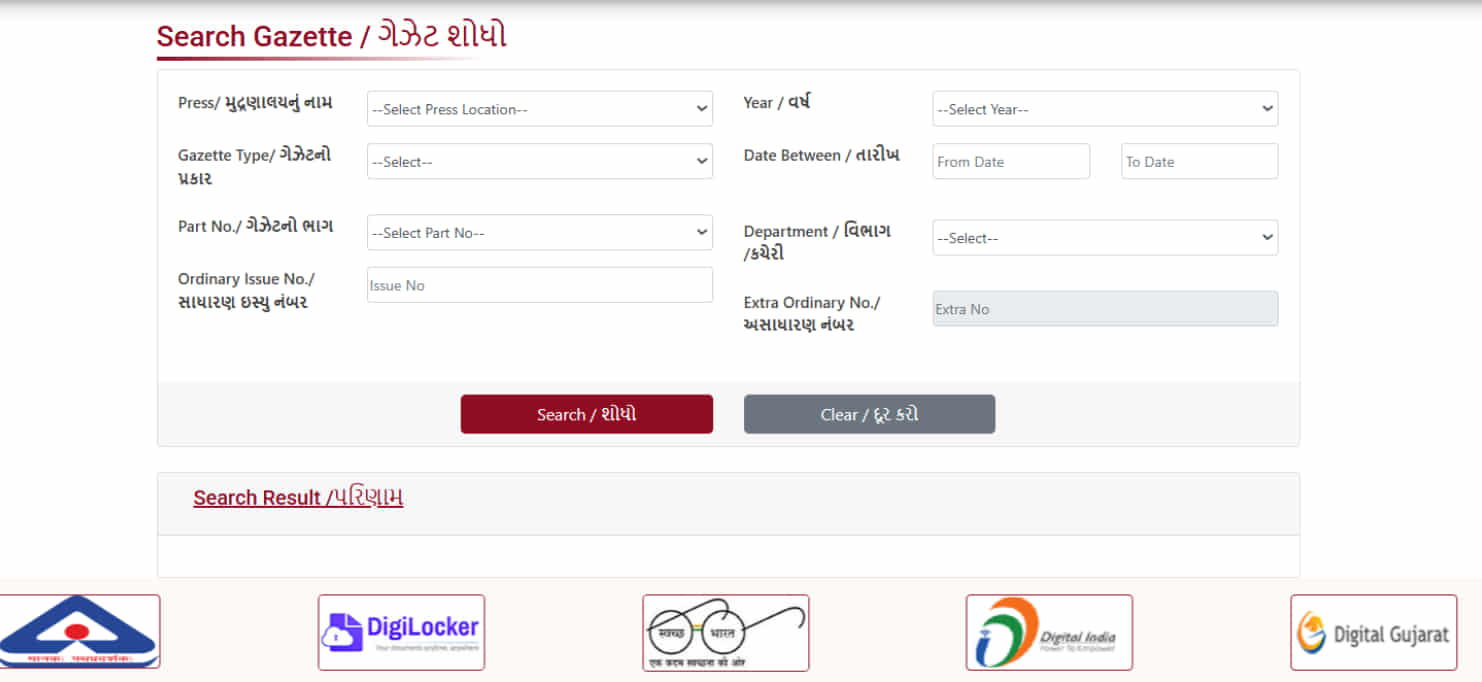This screenshot has height=682, width=1482.
Task: Open the Gazette Type dropdown
Action: (540, 161)
